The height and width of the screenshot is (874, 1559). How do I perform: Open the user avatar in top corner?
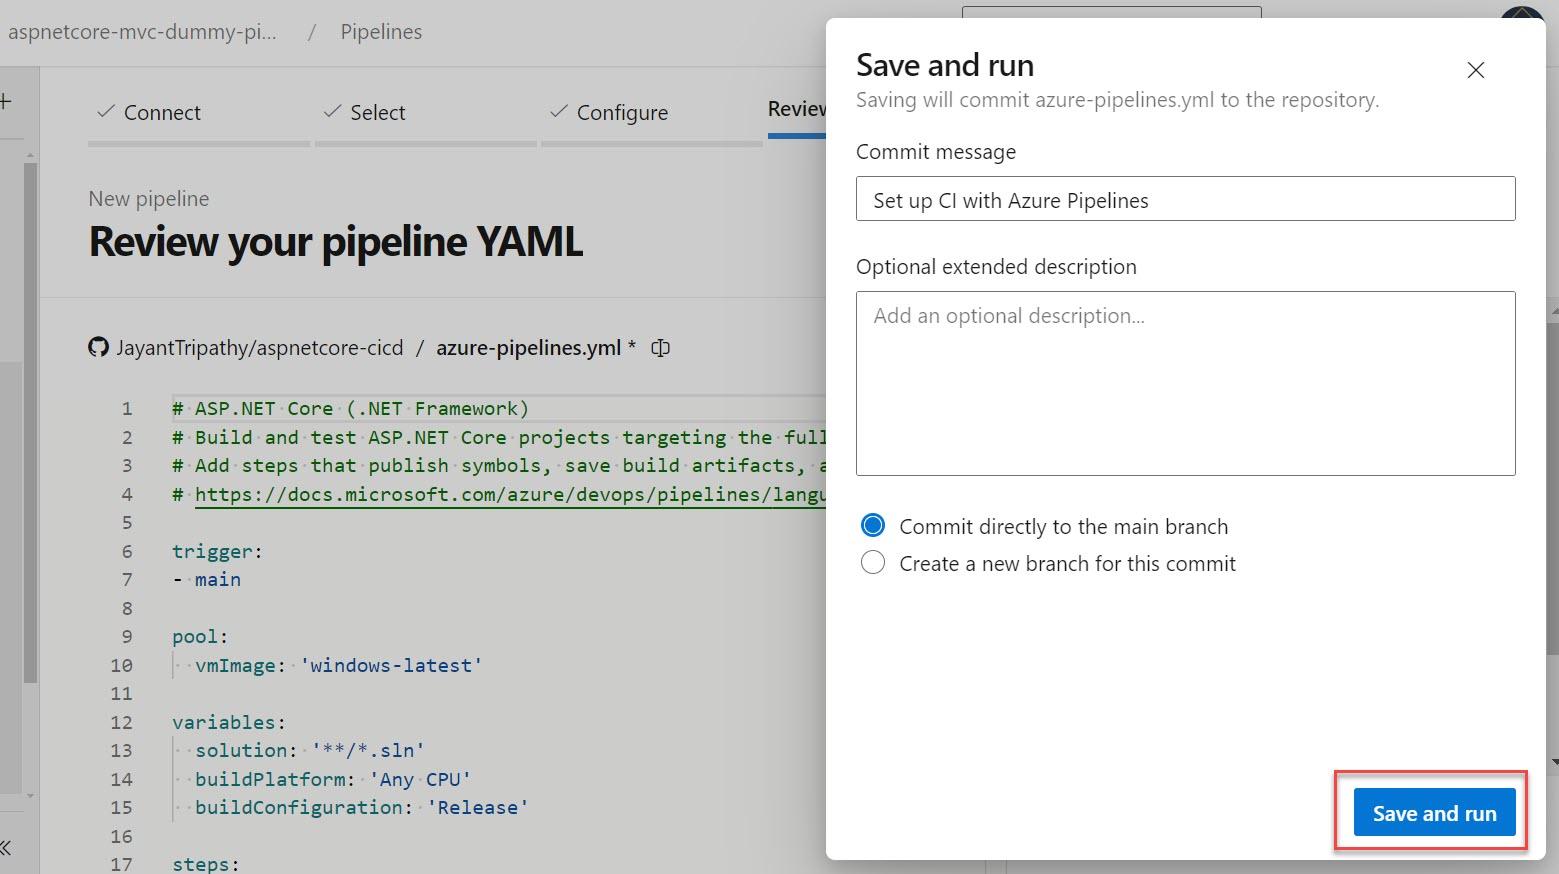(x=1521, y=20)
